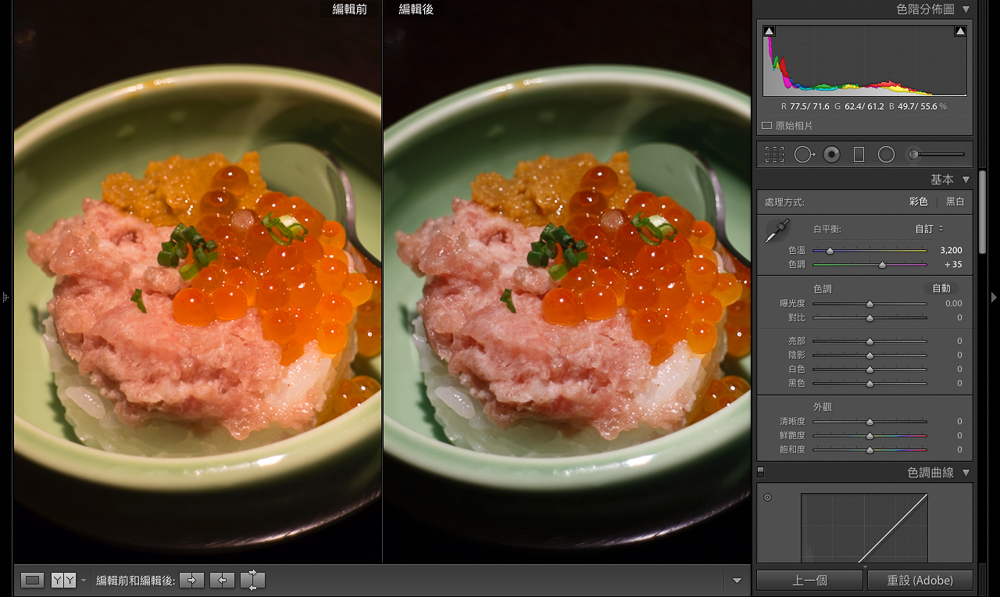Screen dimensions: 1000x597
Task: Select the Crop Overlay tool
Action: 774,154
